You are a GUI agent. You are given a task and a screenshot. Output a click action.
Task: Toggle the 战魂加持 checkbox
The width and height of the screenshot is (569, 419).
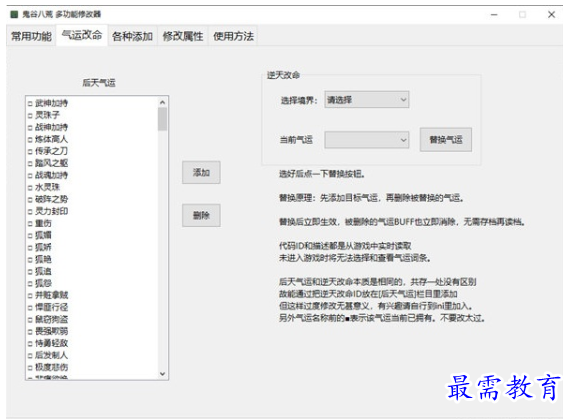[30, 176]
